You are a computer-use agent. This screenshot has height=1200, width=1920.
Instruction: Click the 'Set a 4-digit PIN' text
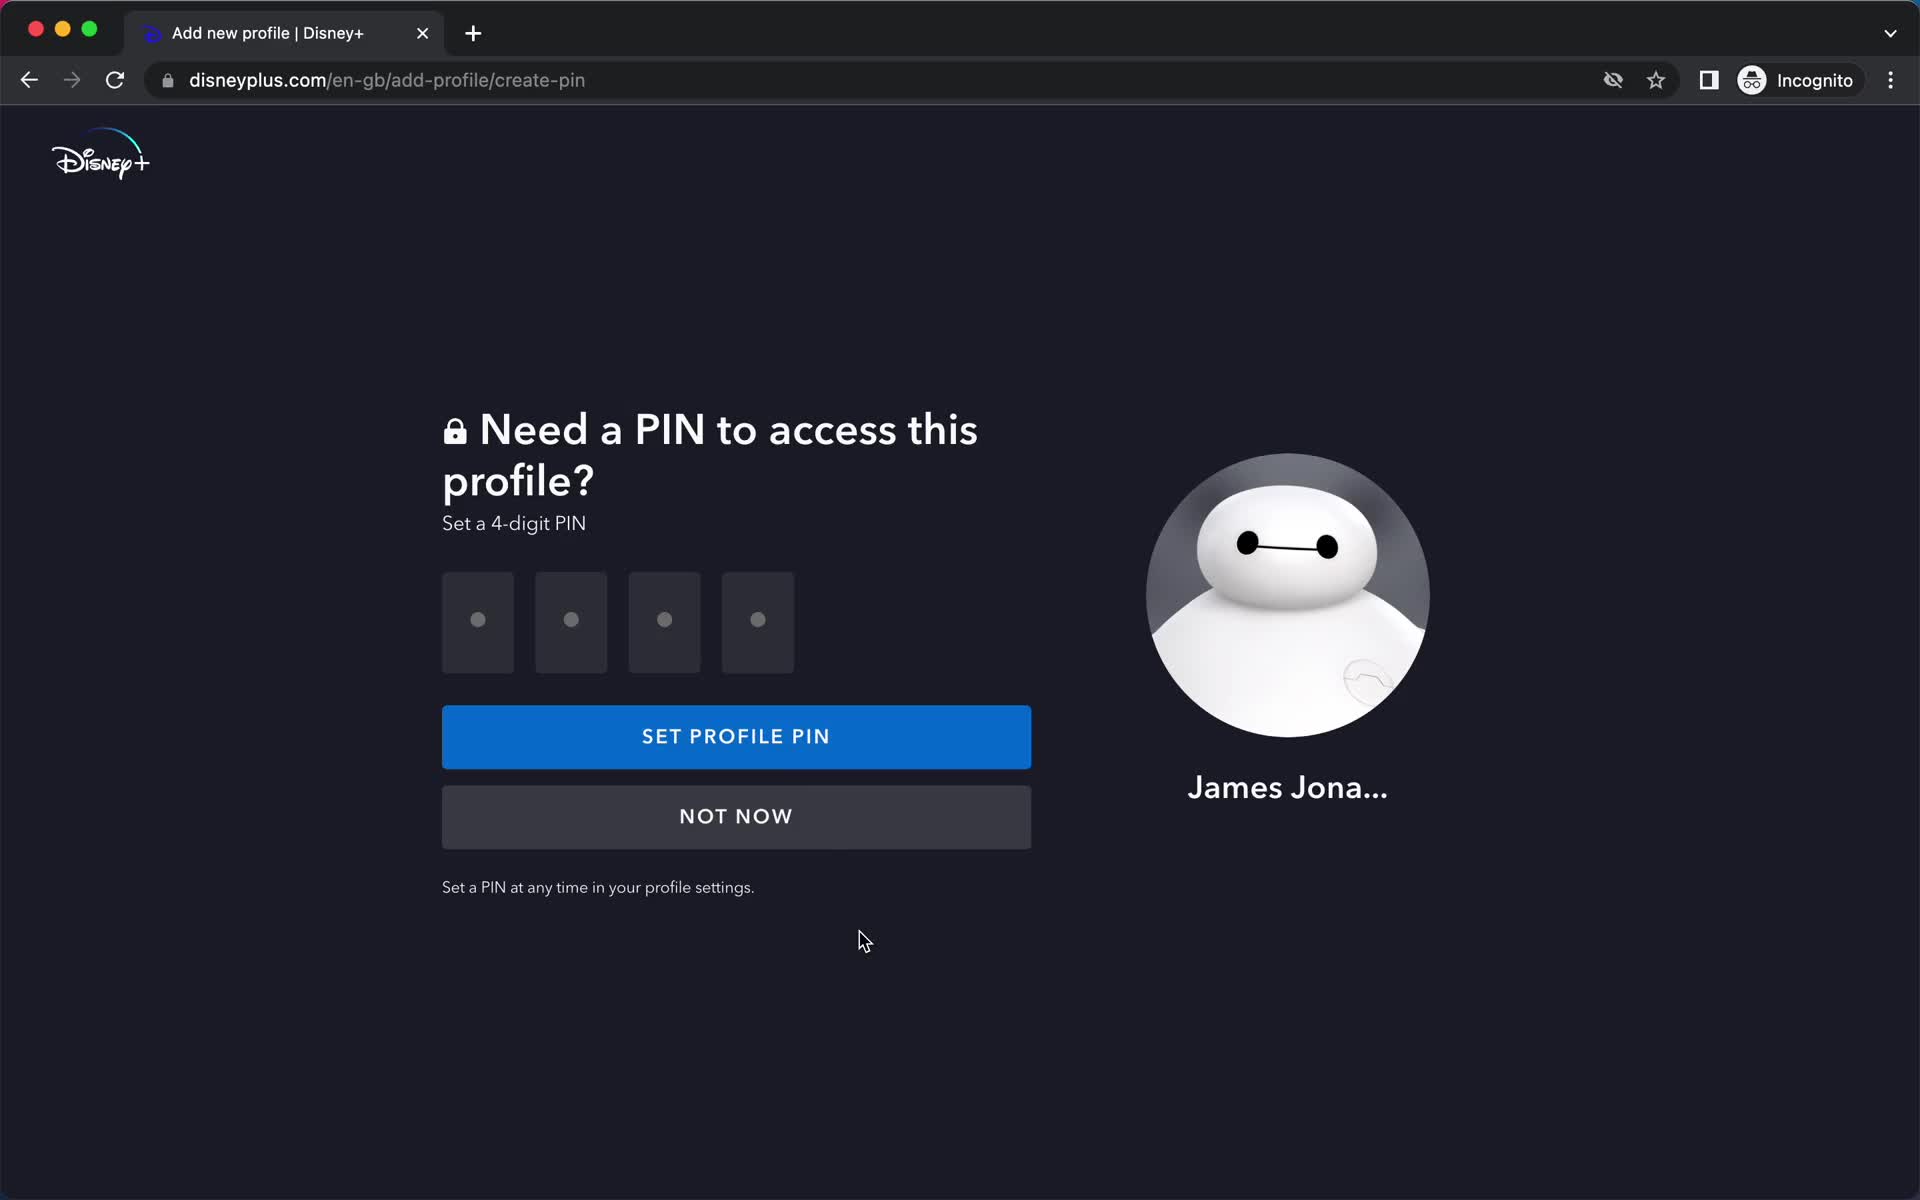click(x=514, y=524)
